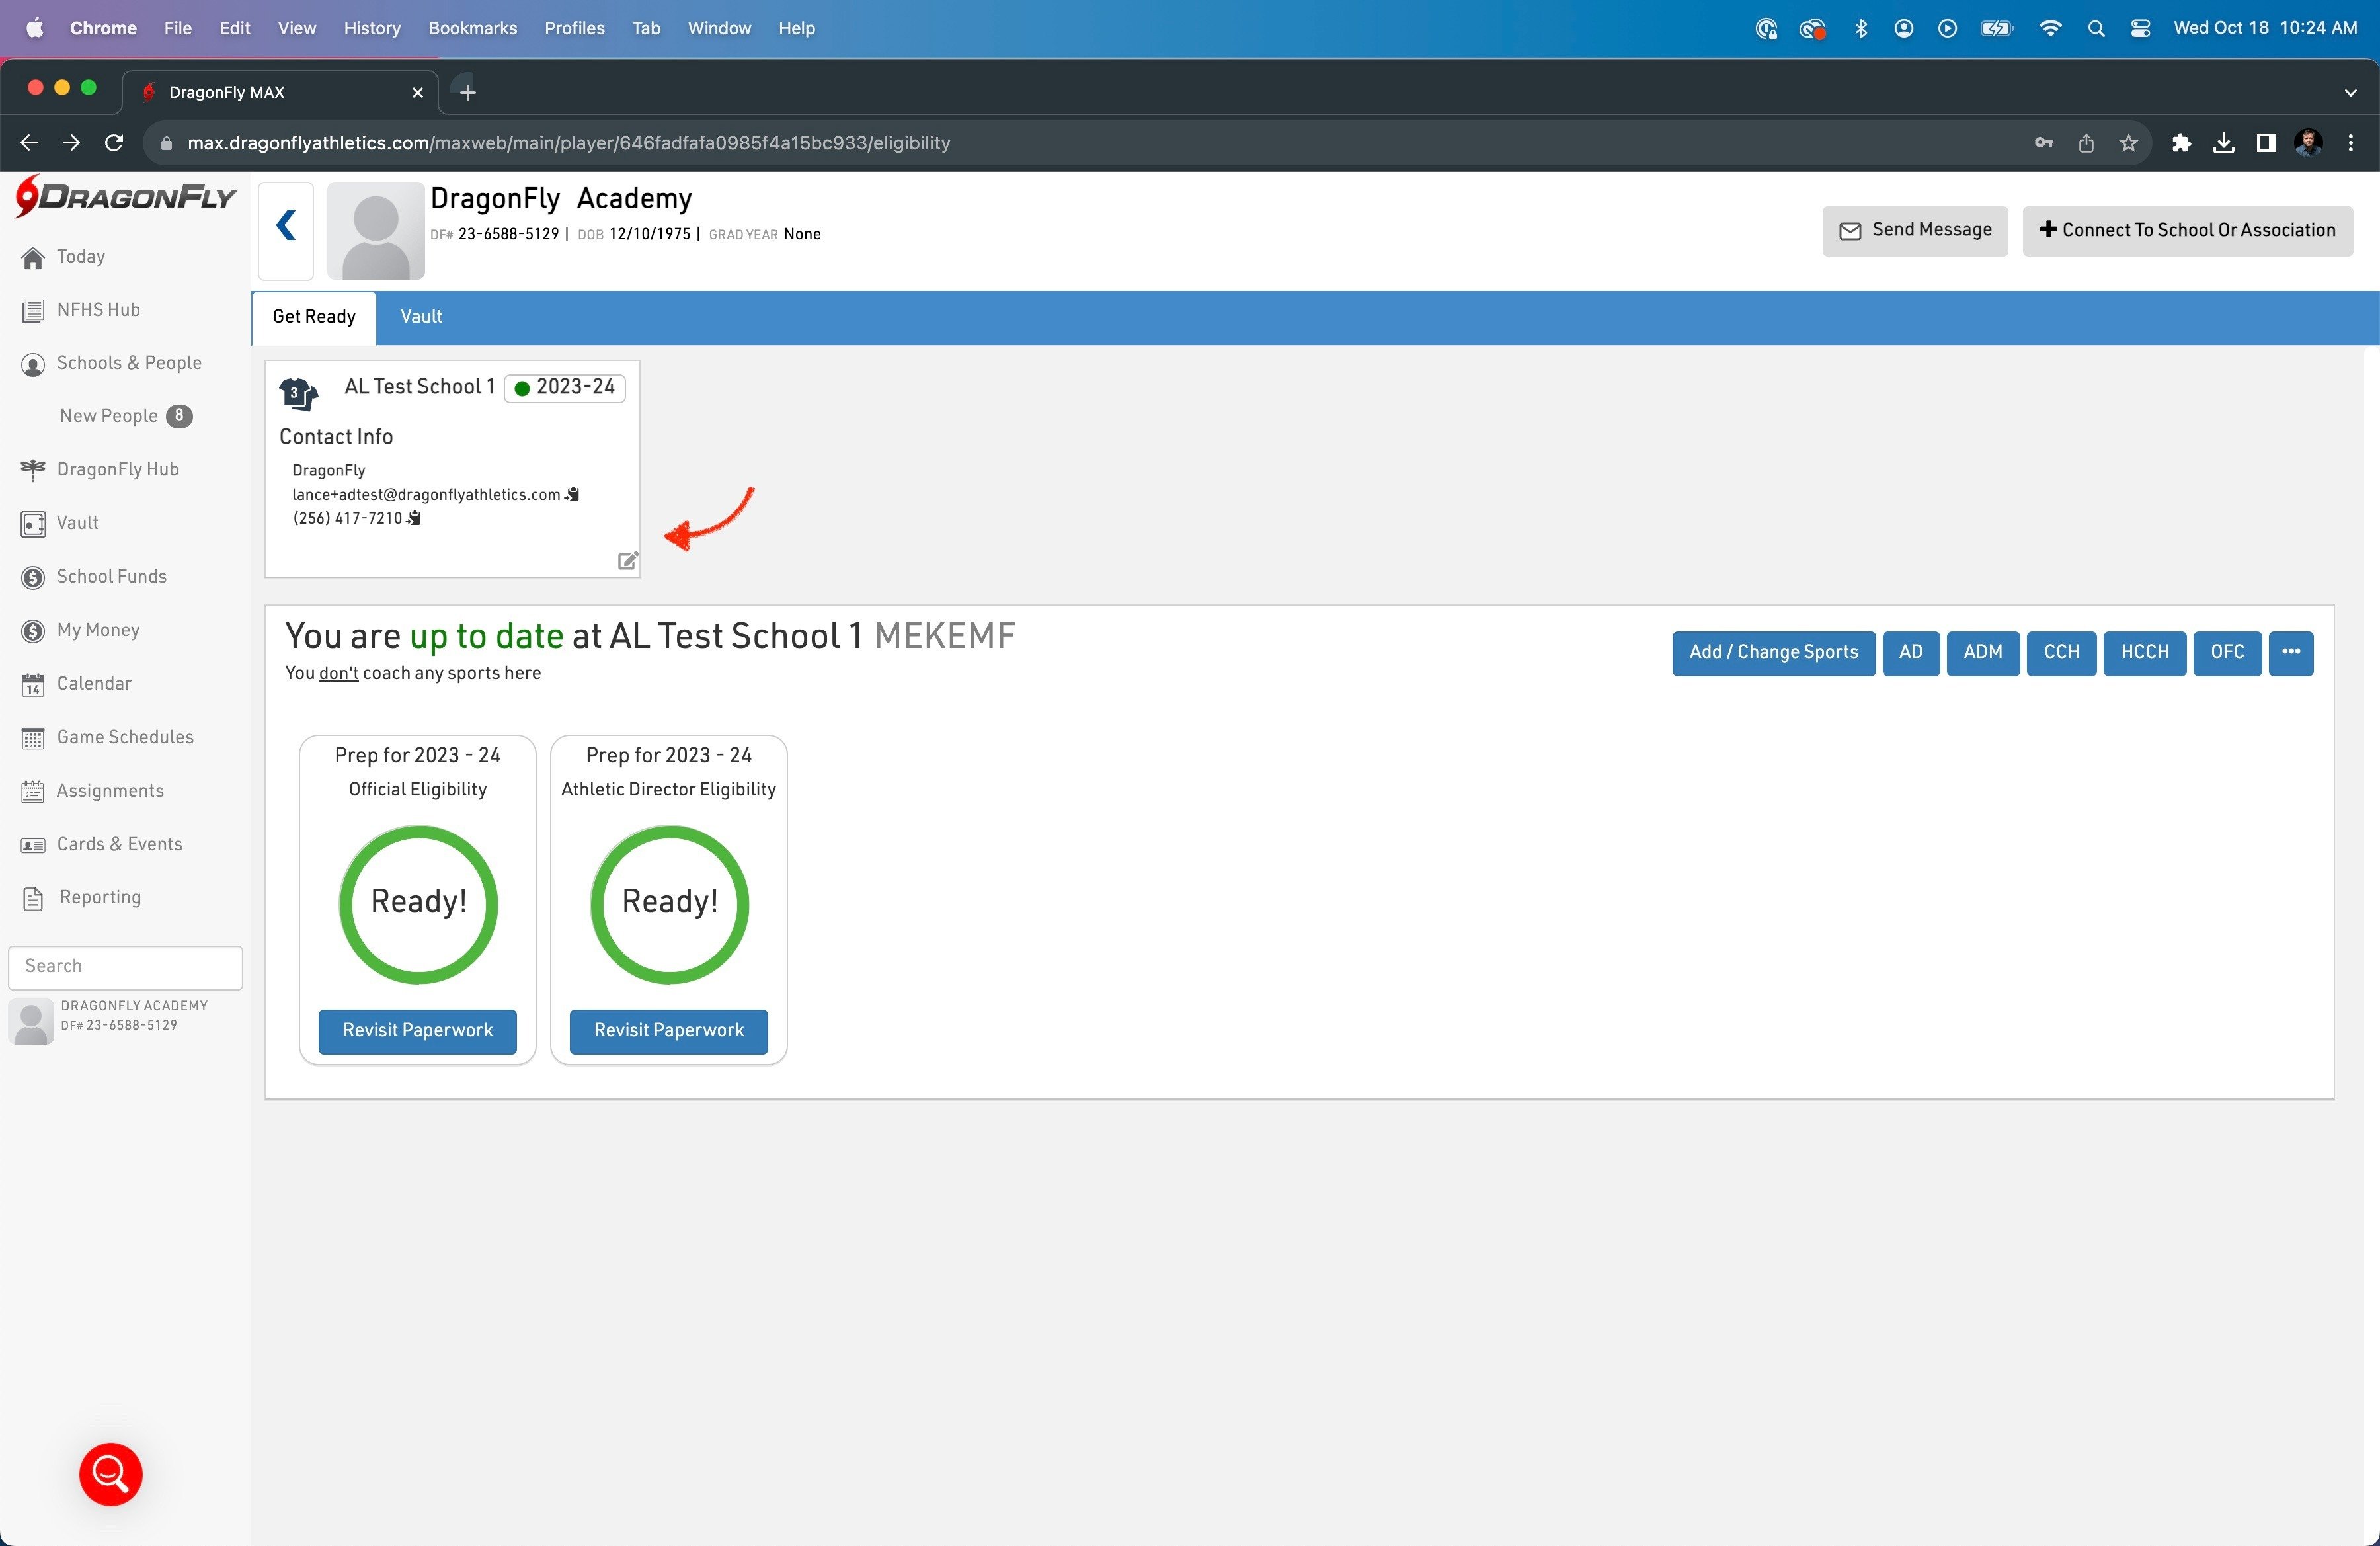
Task: Click Revisit Paperwork under Official Eligibility
Action: (x=417, y=1030)
